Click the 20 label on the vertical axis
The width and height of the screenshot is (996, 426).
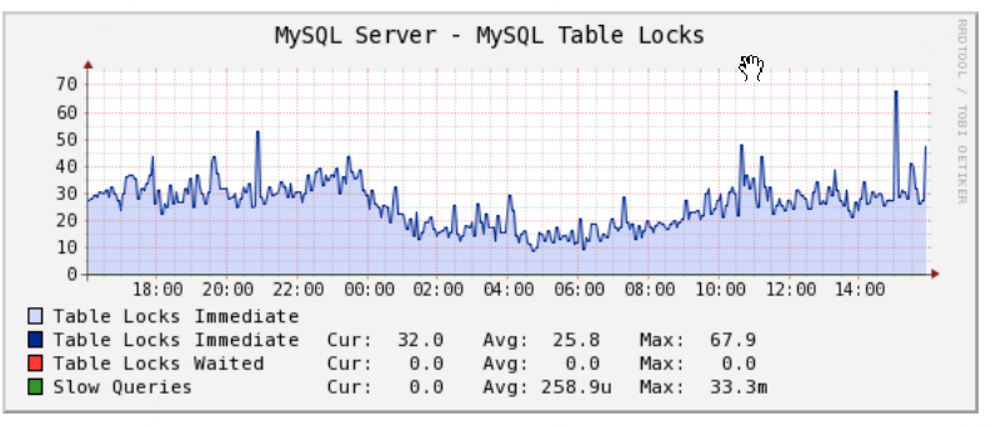click(x=66, y=221)
